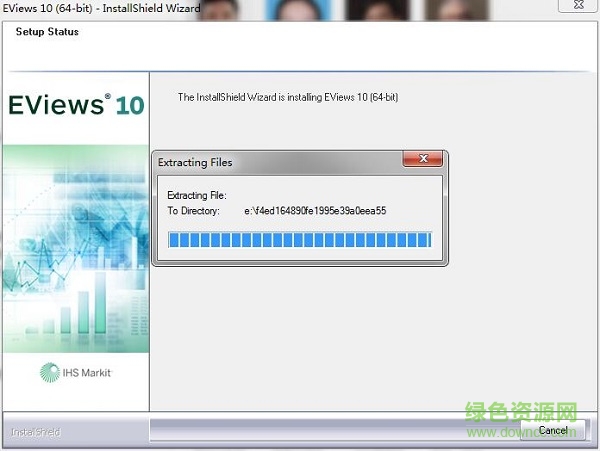This screenshot has width=600, height=451.
Task: Click the window title EViews 10 (64-bit)
Action: point(101,8)
